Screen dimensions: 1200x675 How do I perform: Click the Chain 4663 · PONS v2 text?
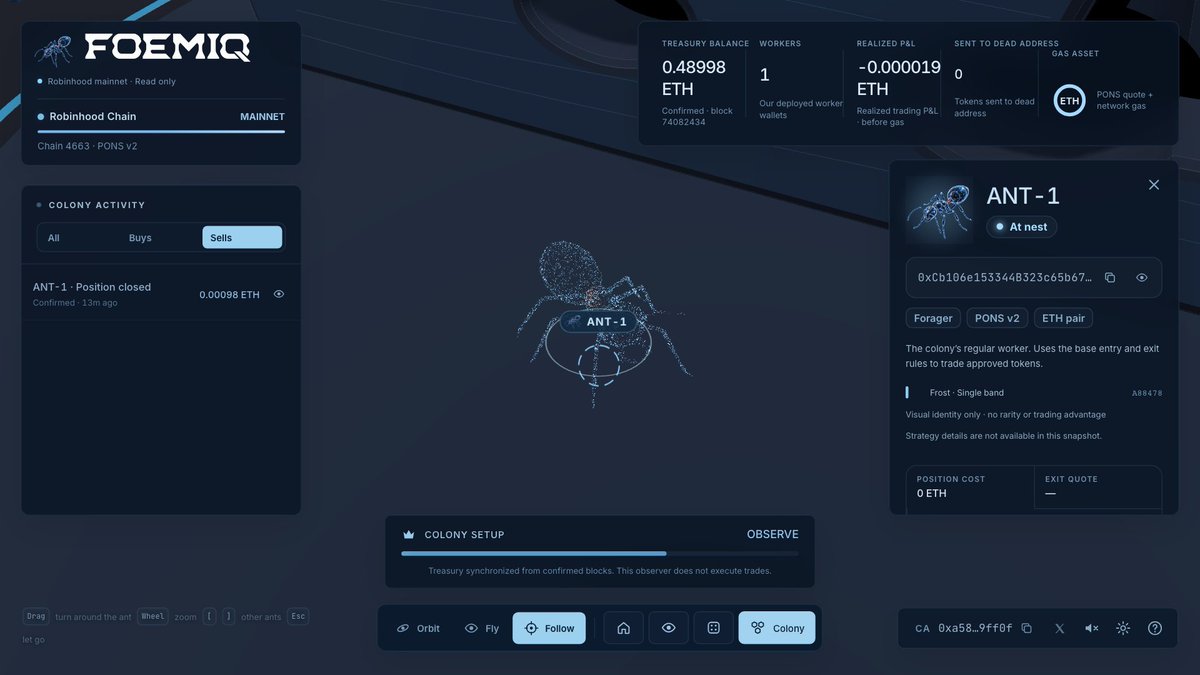(x=87, y=146)
